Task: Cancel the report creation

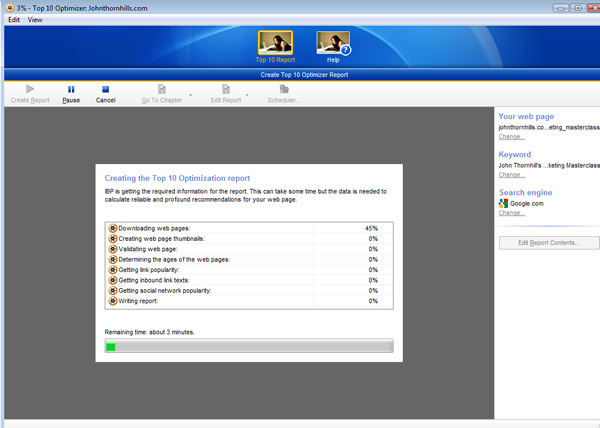Action: click(x=106, y=94)
